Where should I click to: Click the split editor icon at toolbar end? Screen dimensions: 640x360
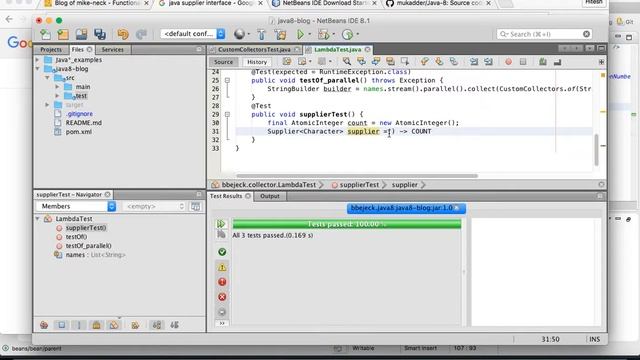(x=601, y=62)
